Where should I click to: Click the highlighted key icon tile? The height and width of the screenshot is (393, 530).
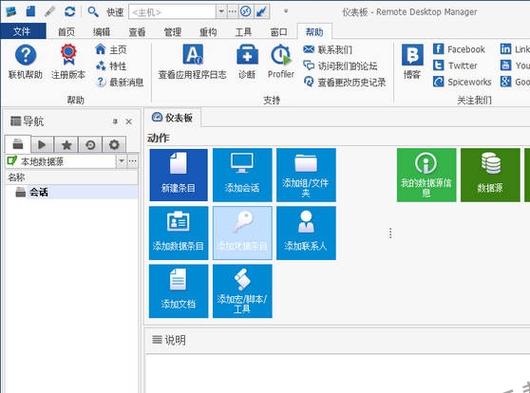[242, 233]
